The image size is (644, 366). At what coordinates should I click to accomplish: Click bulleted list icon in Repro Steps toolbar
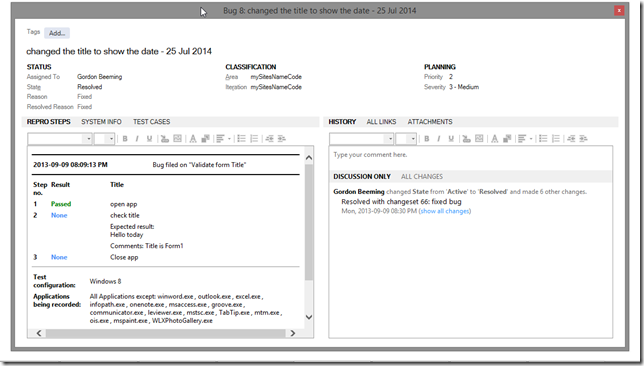tap(242, 139)
